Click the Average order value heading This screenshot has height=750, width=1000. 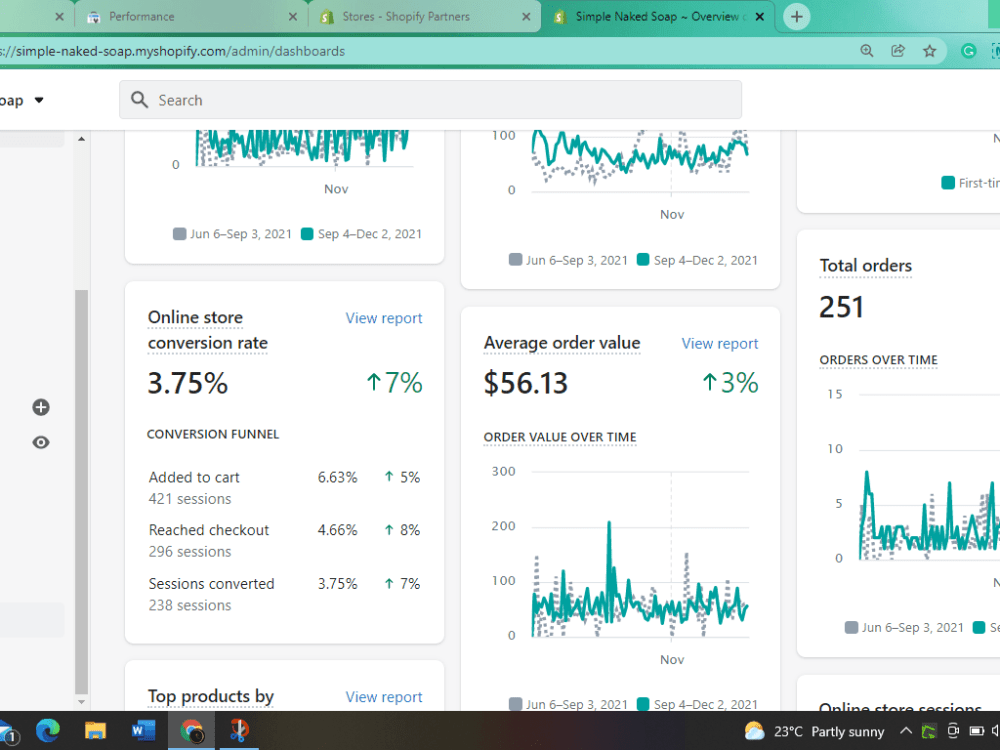click(x=562, y=343)
